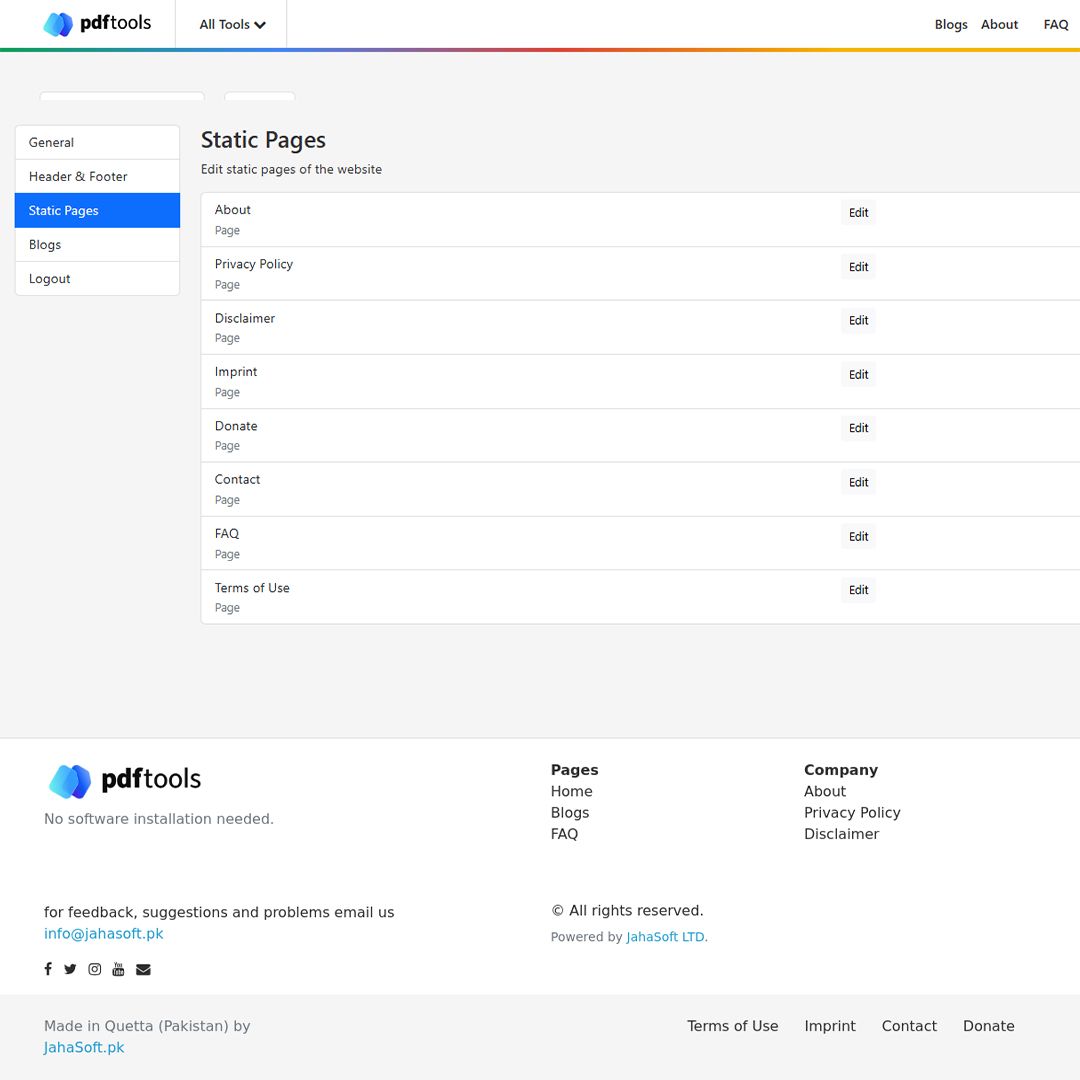Open General settings in sidebar

97,143
